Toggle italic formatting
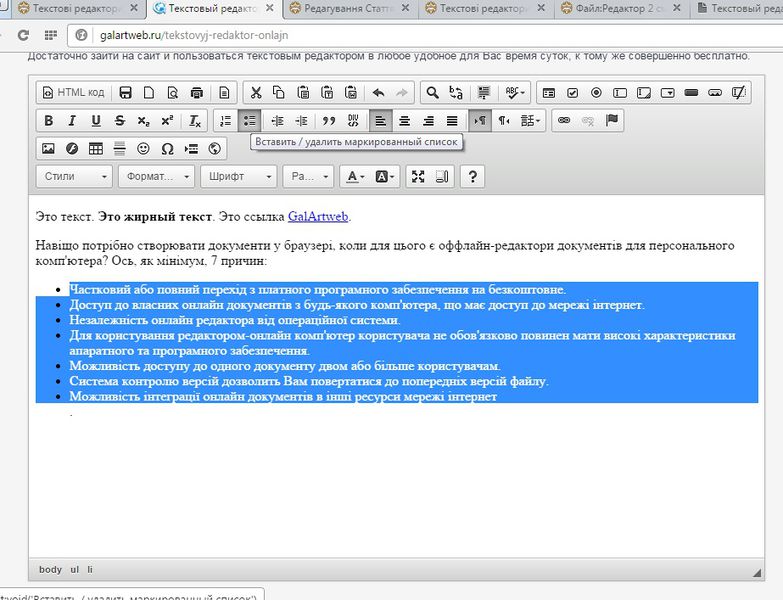The height and width of the screenshot is (600, 783). pos(72,121)
